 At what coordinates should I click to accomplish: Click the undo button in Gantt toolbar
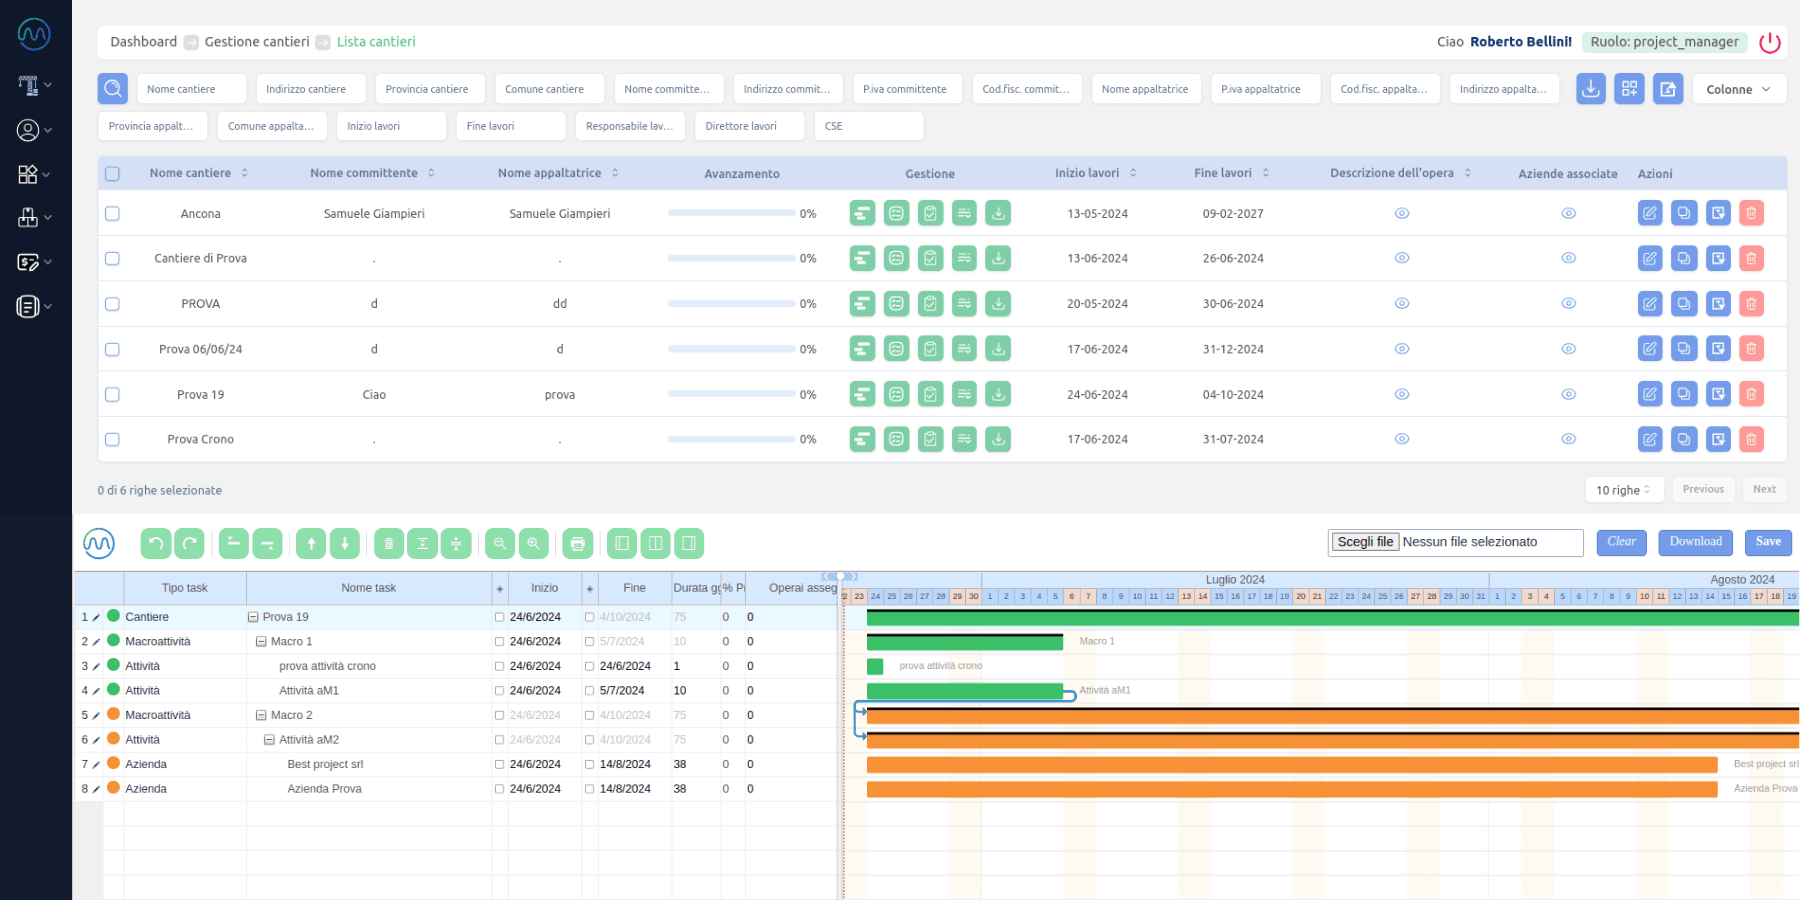tap(155, 543)
